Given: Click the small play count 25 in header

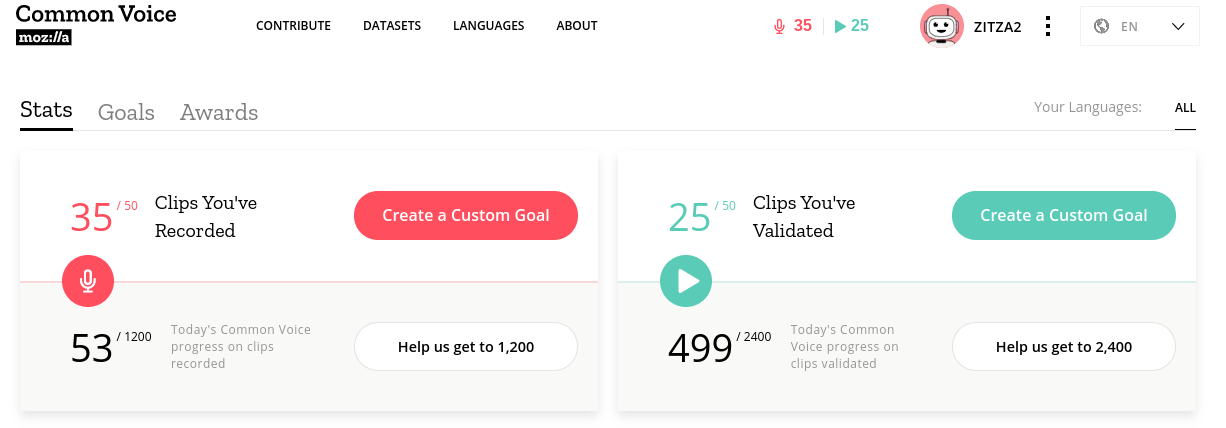Looking at the screenshot, I should pyautogui.click(x=851, y=26).
